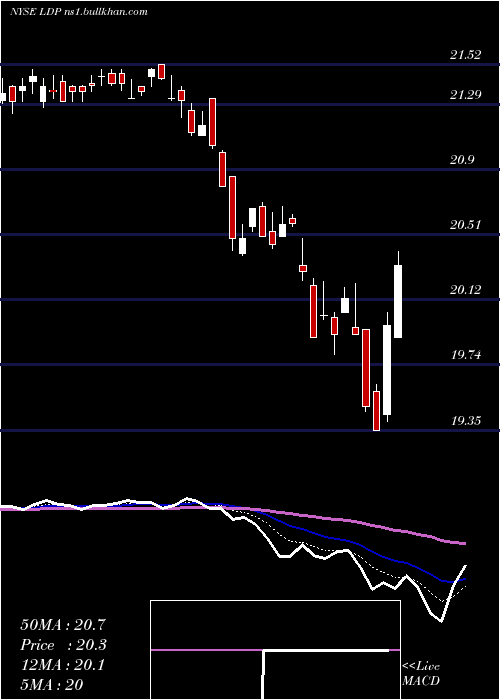
Task: Select the 19.35 price level label
Action: 466,421
